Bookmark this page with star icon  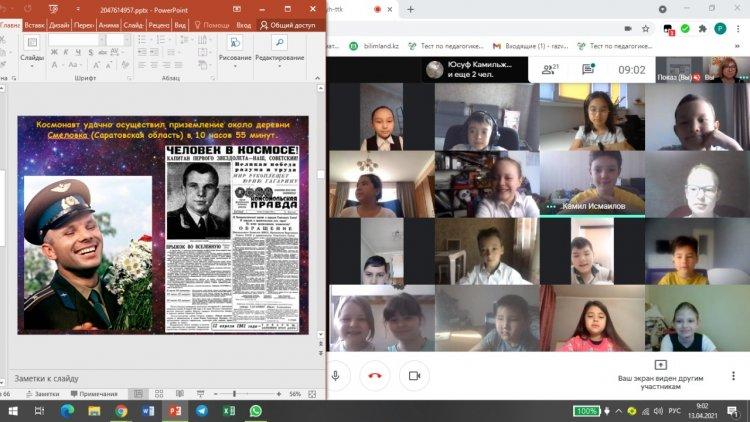[645, 29]
